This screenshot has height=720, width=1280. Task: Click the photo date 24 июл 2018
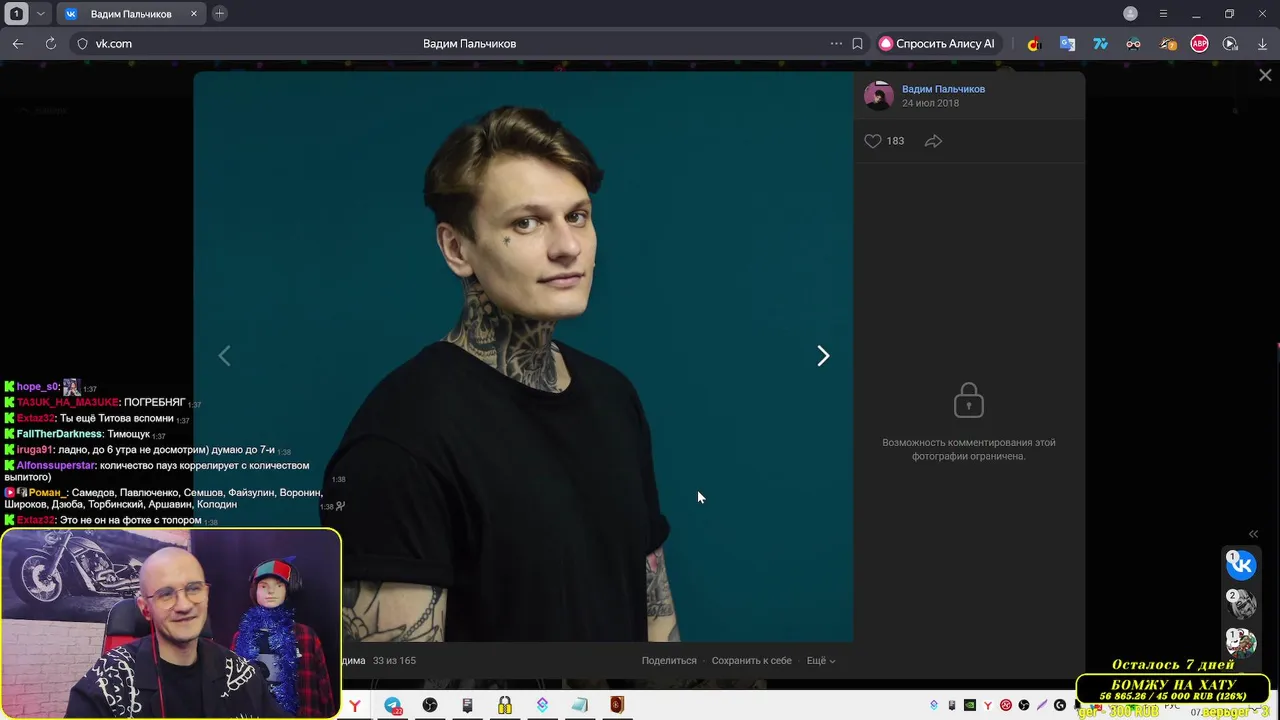click(x=930, y=103)
